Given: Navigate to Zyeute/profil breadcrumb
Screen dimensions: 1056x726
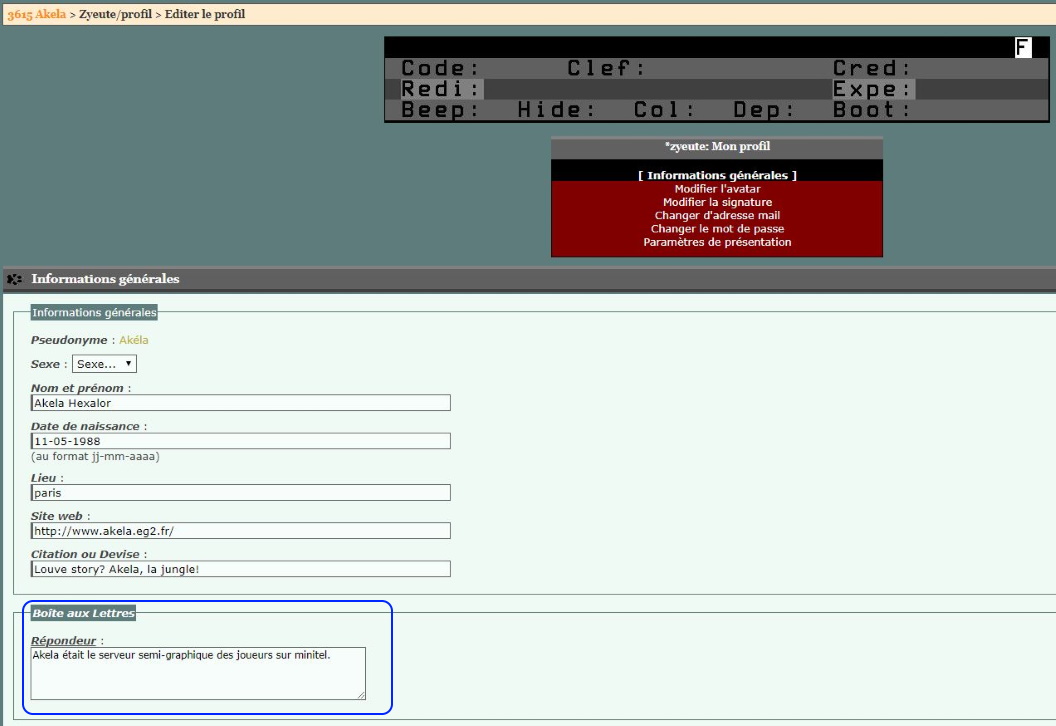Looking at the screenshot, I should click(x=113, y=14).
